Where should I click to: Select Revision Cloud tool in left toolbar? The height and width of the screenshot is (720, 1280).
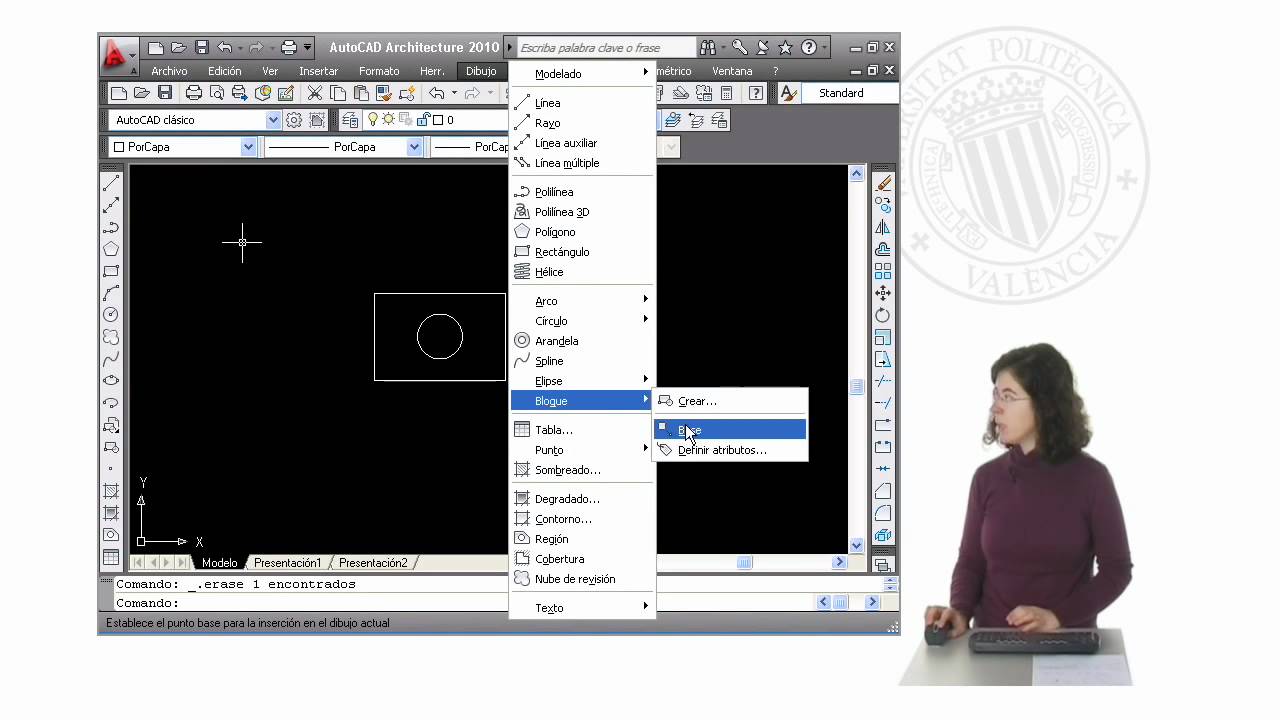click(x=111, y=337)
